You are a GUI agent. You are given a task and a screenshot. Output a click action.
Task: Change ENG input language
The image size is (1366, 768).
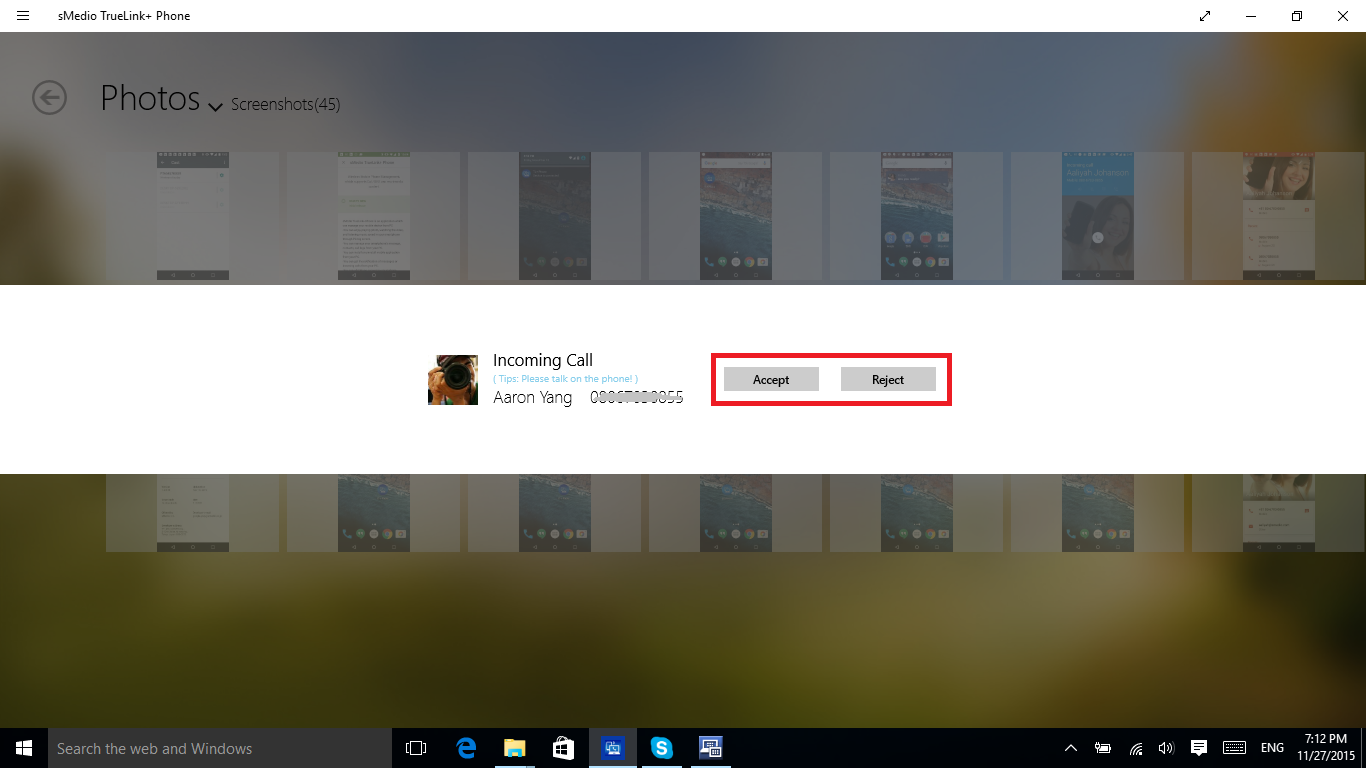(x=1272, y=748)
